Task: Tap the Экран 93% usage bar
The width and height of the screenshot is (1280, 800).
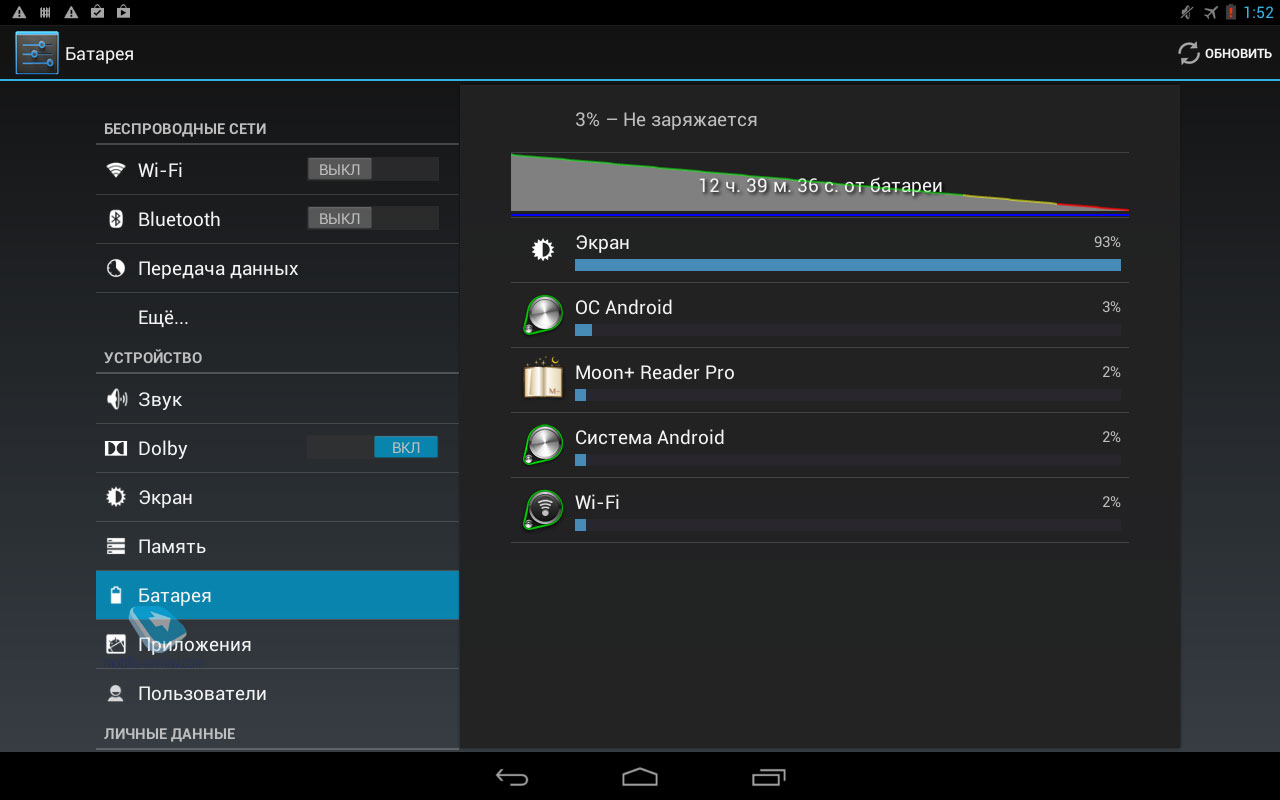Action: pyautogui.click(x=848, y=265)
